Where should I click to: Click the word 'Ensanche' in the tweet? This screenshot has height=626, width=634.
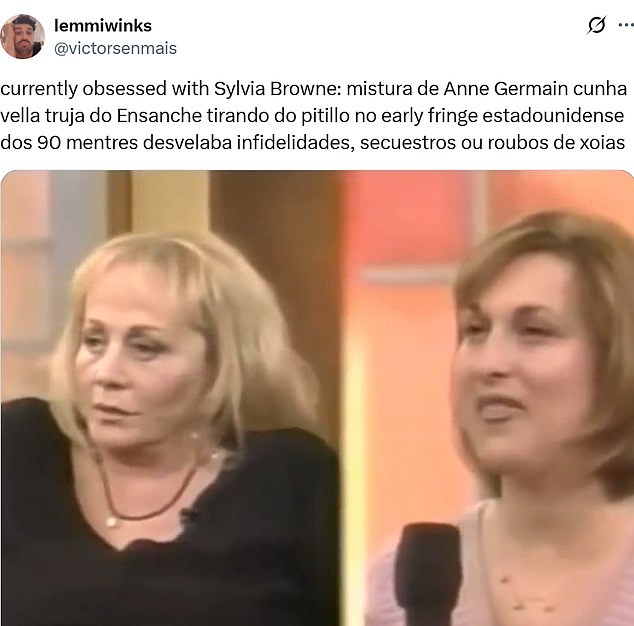point(159,116)
